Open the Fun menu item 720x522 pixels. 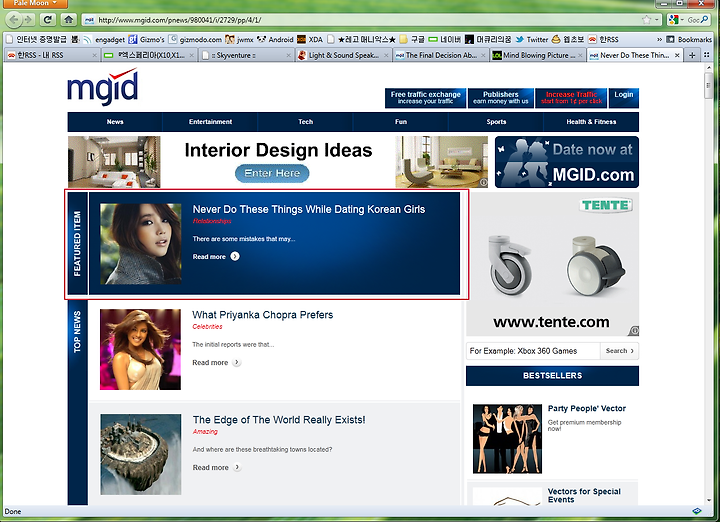(401, 122)
